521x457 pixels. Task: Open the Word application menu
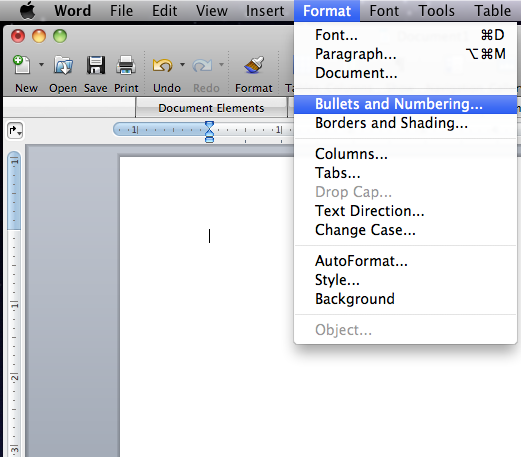pyautogui.click(x=73, y=11)
